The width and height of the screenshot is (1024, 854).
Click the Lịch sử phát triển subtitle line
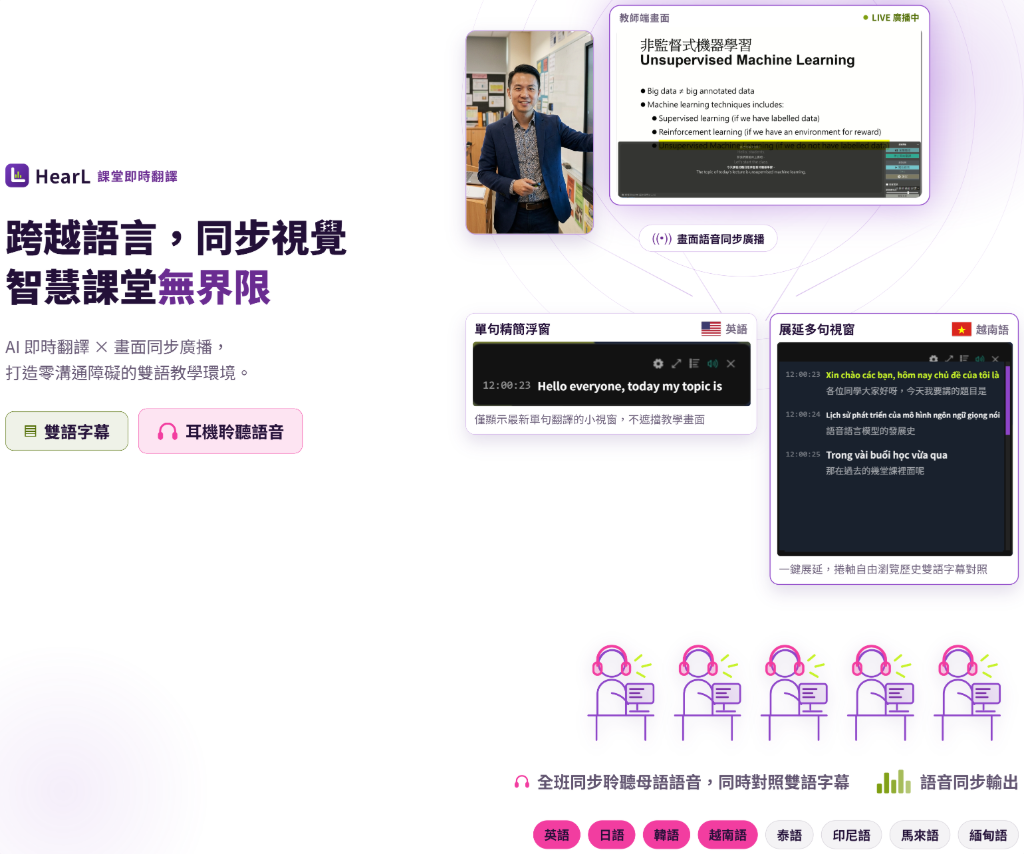click(x=912, y=415)
